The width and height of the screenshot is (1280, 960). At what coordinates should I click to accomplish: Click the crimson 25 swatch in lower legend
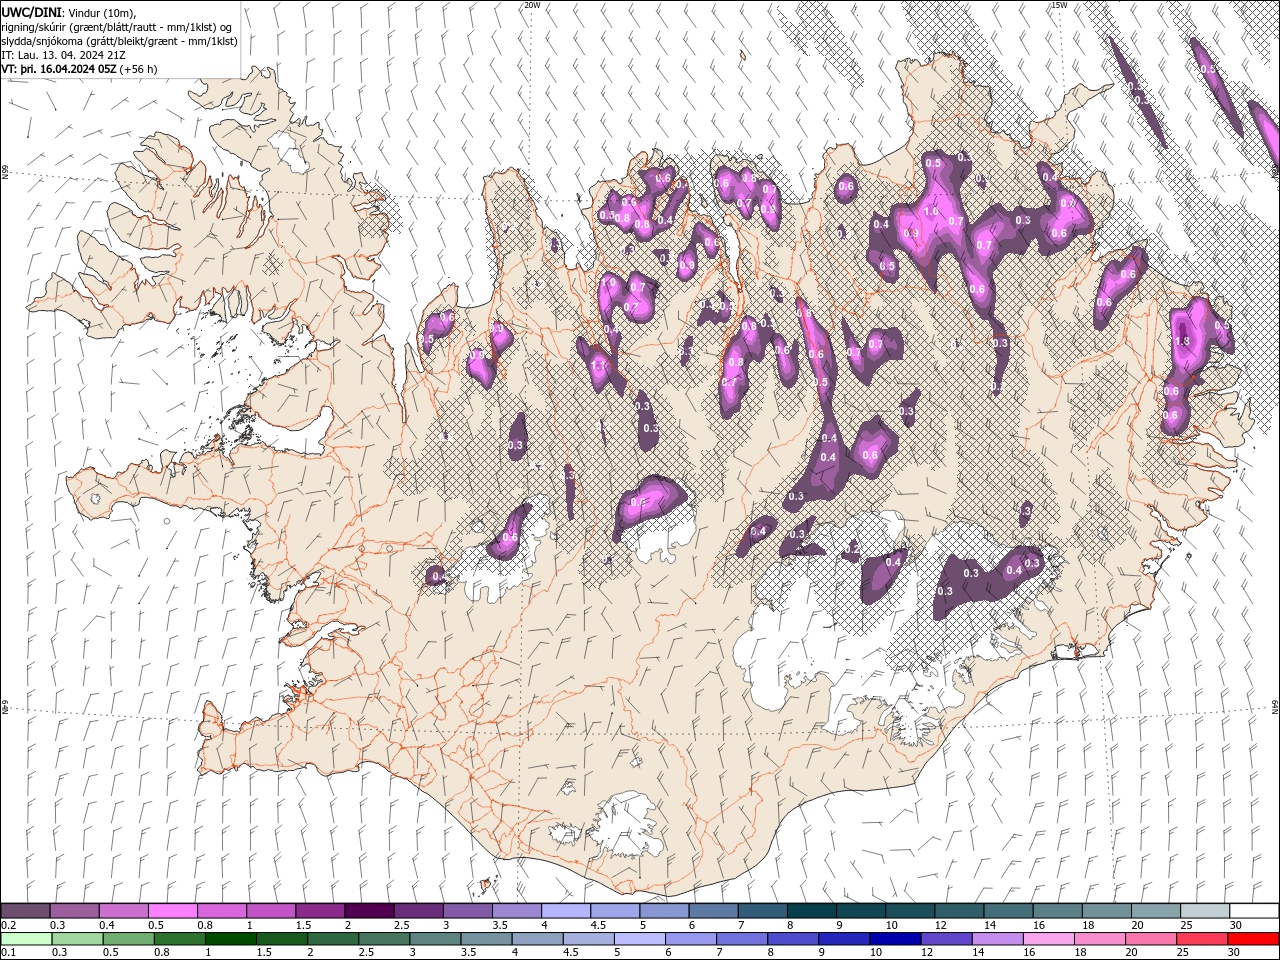click(1202, 939)
